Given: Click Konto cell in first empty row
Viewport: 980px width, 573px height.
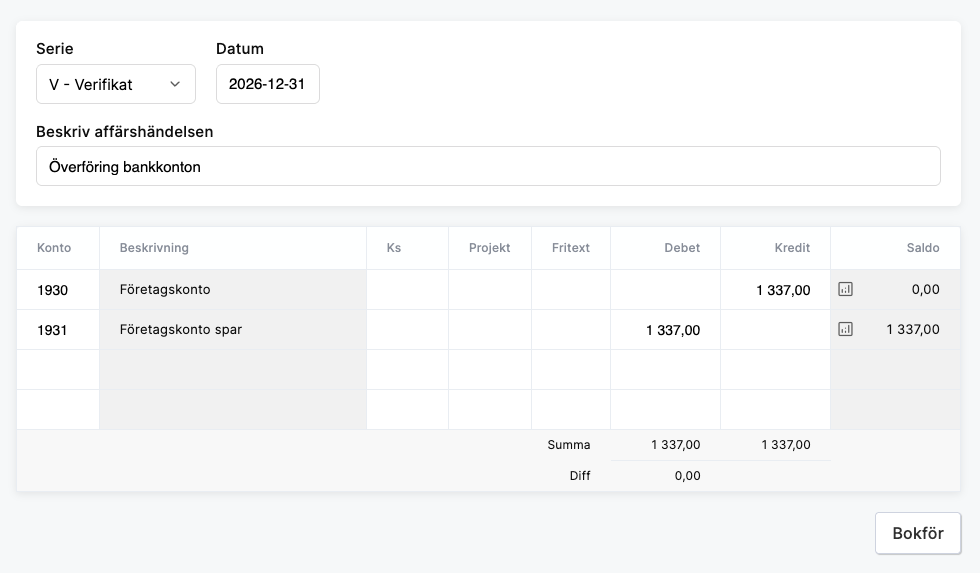Looking at the screenshot, I should coord(58,369).
